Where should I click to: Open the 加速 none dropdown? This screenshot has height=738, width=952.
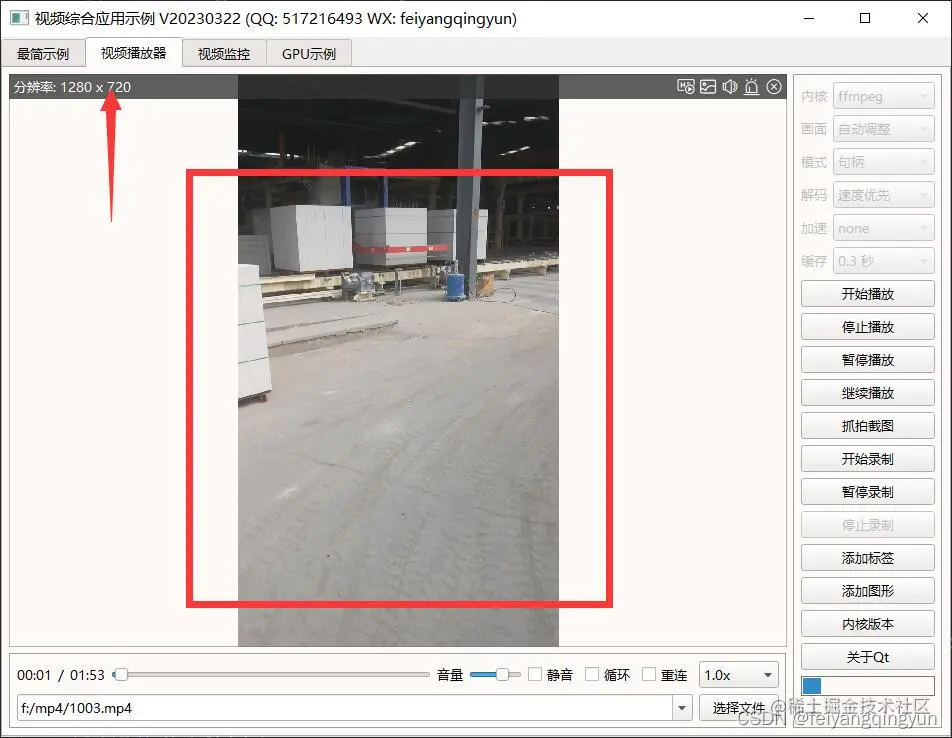click(883, 228)
